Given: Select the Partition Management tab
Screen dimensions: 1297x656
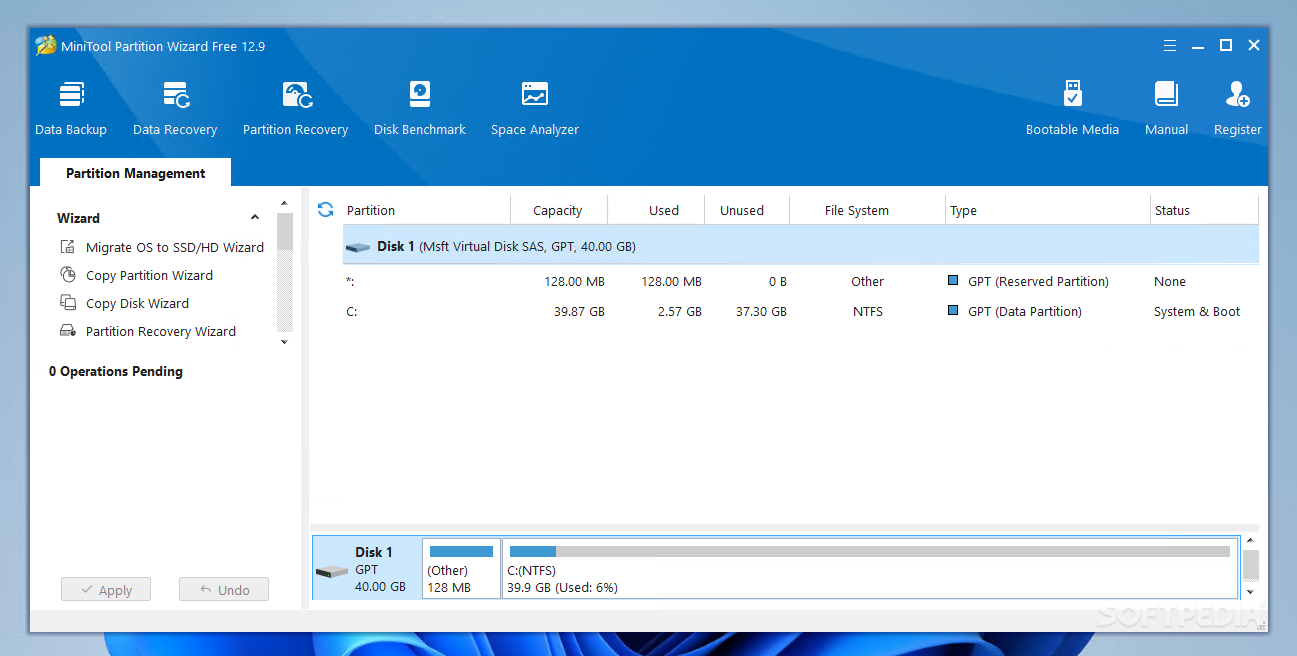Looking at the screenshot, I should point(135,173).
